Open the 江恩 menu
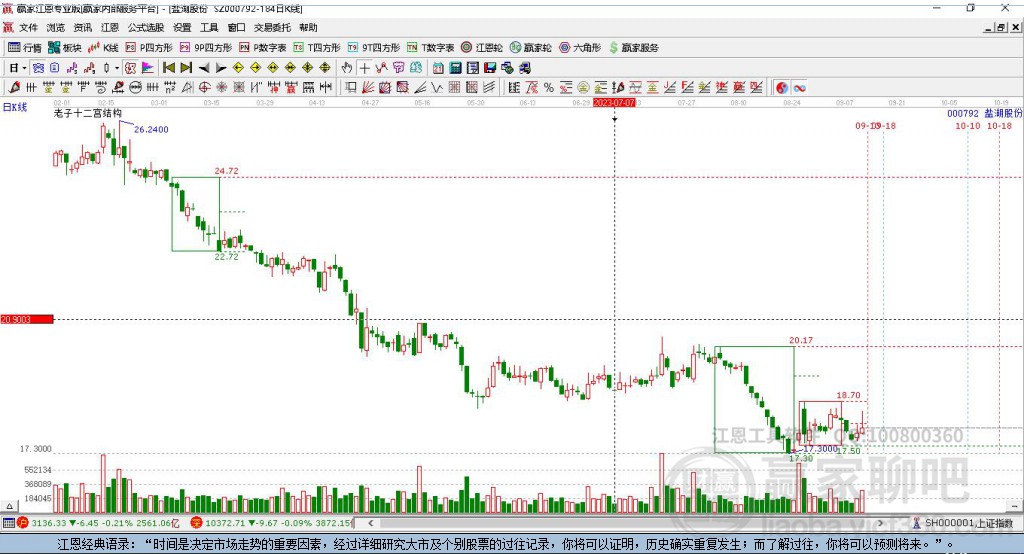Viewport: 1024px width, 554px height. (110, 27)
